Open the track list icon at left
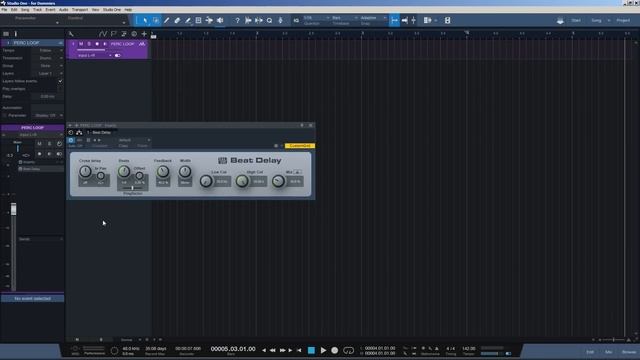Image resolution: width=640 pixels, height=360 pixels. pos(6,34)
